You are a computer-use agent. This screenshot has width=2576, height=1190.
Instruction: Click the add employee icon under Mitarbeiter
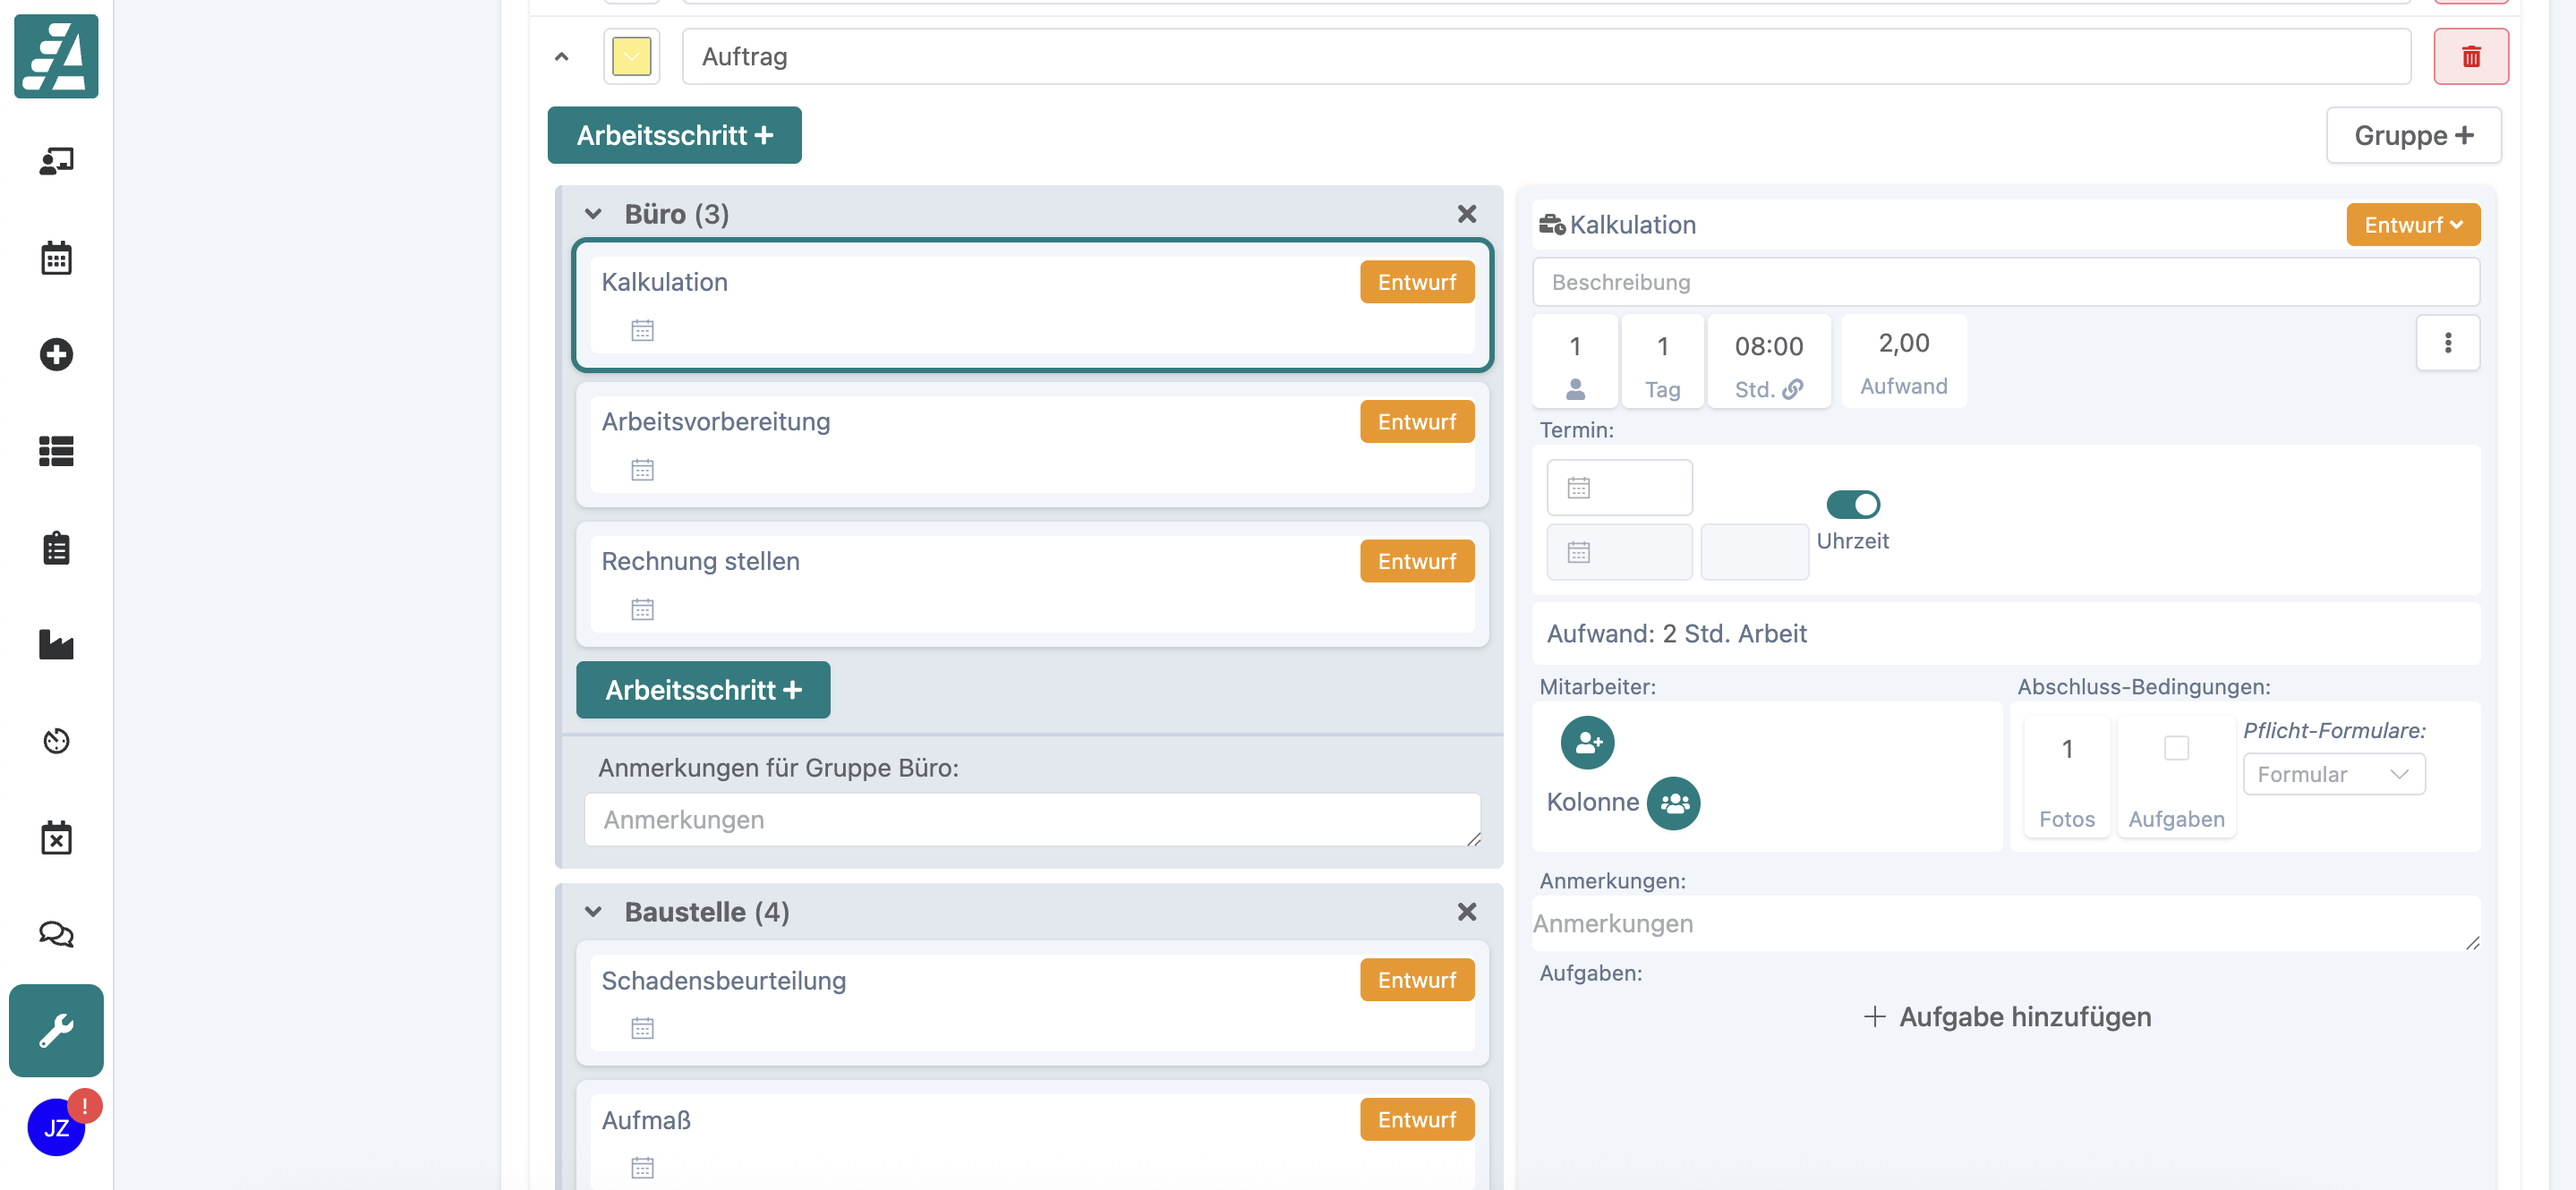click(x=1587, y=742)
